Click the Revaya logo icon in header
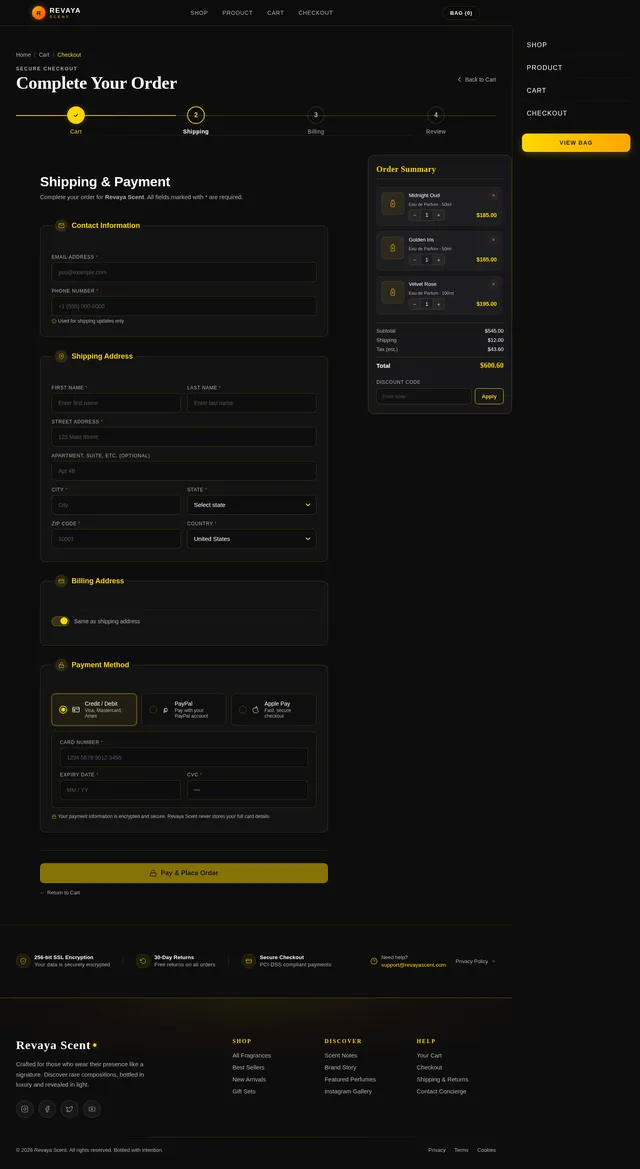 pos(39,13)
